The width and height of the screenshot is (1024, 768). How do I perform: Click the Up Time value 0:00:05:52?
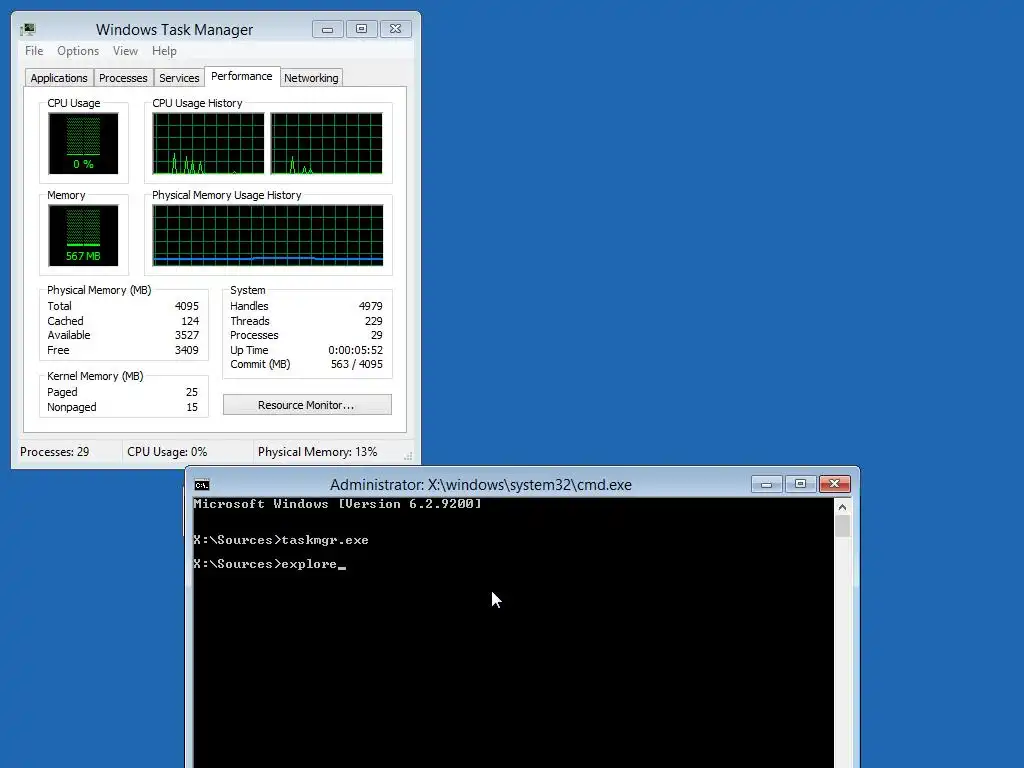coord(355,351)
